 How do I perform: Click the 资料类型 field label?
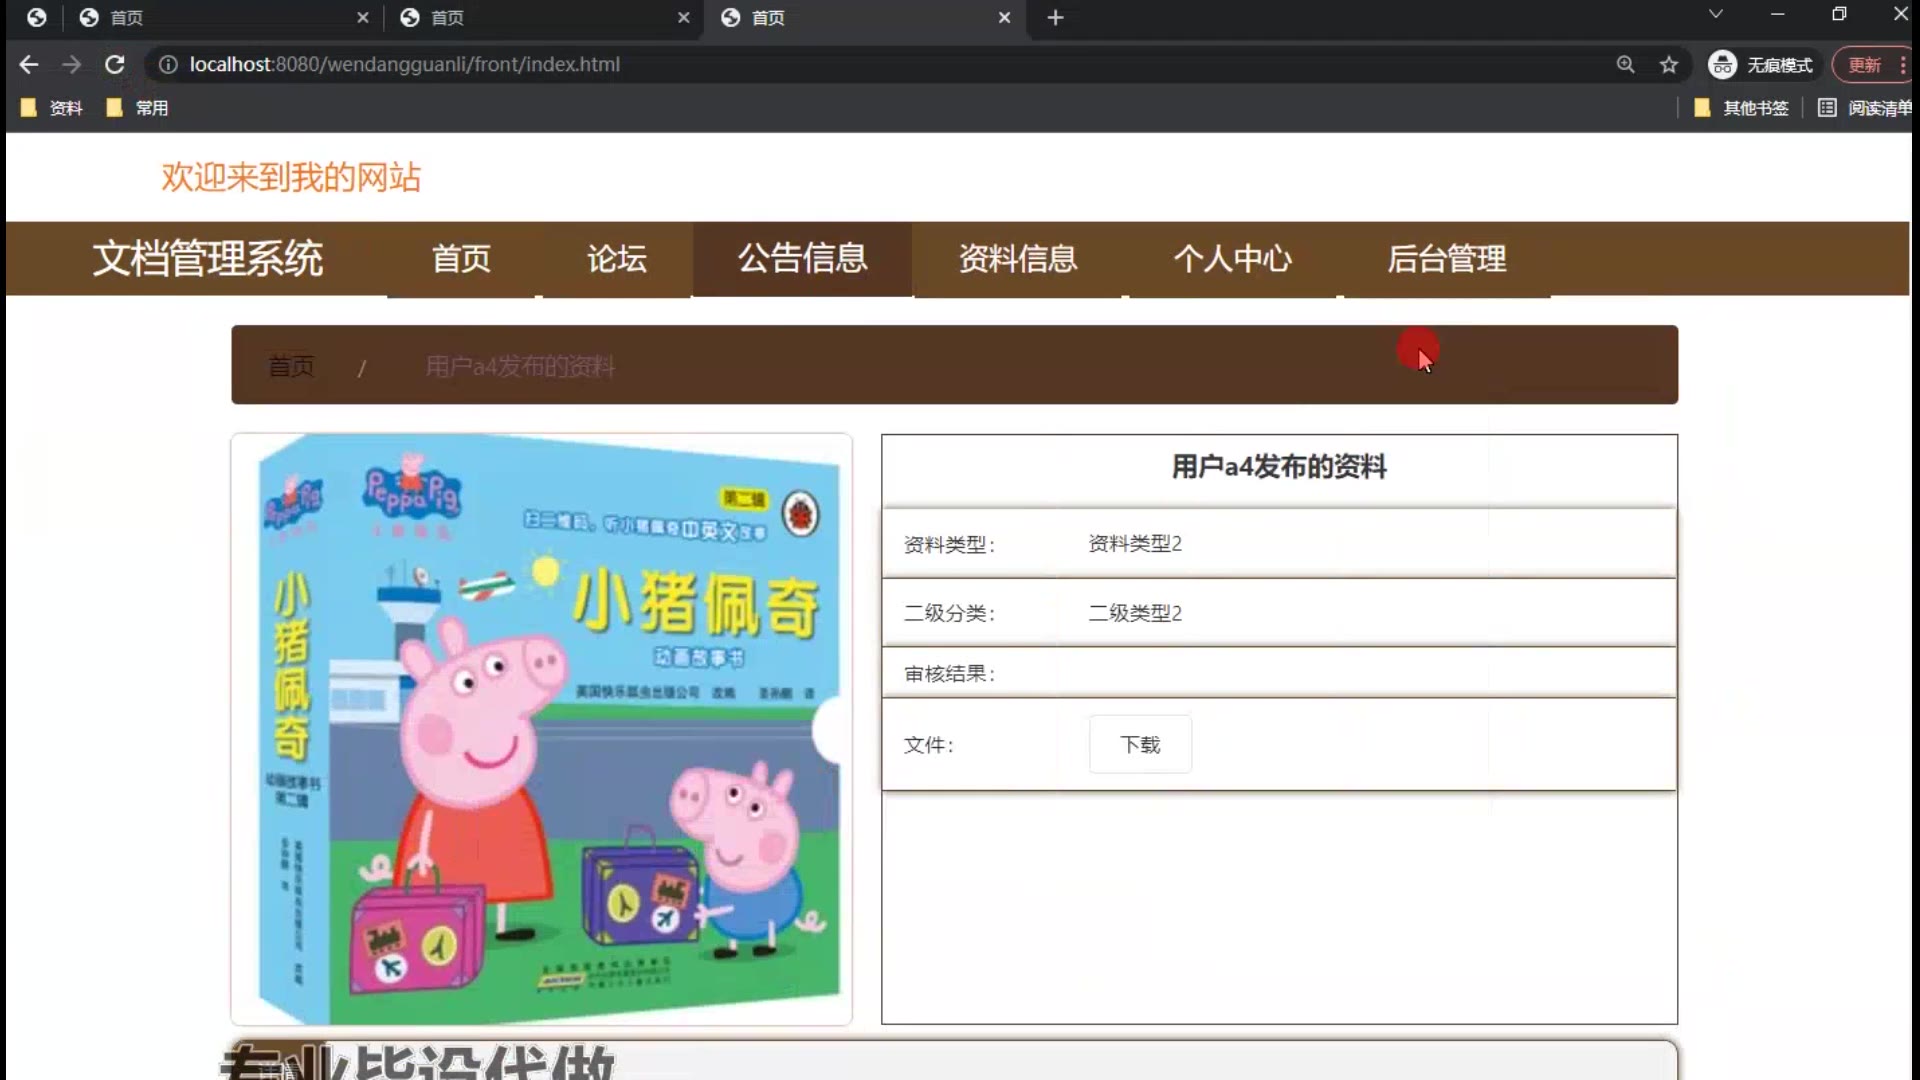point(949,544)
